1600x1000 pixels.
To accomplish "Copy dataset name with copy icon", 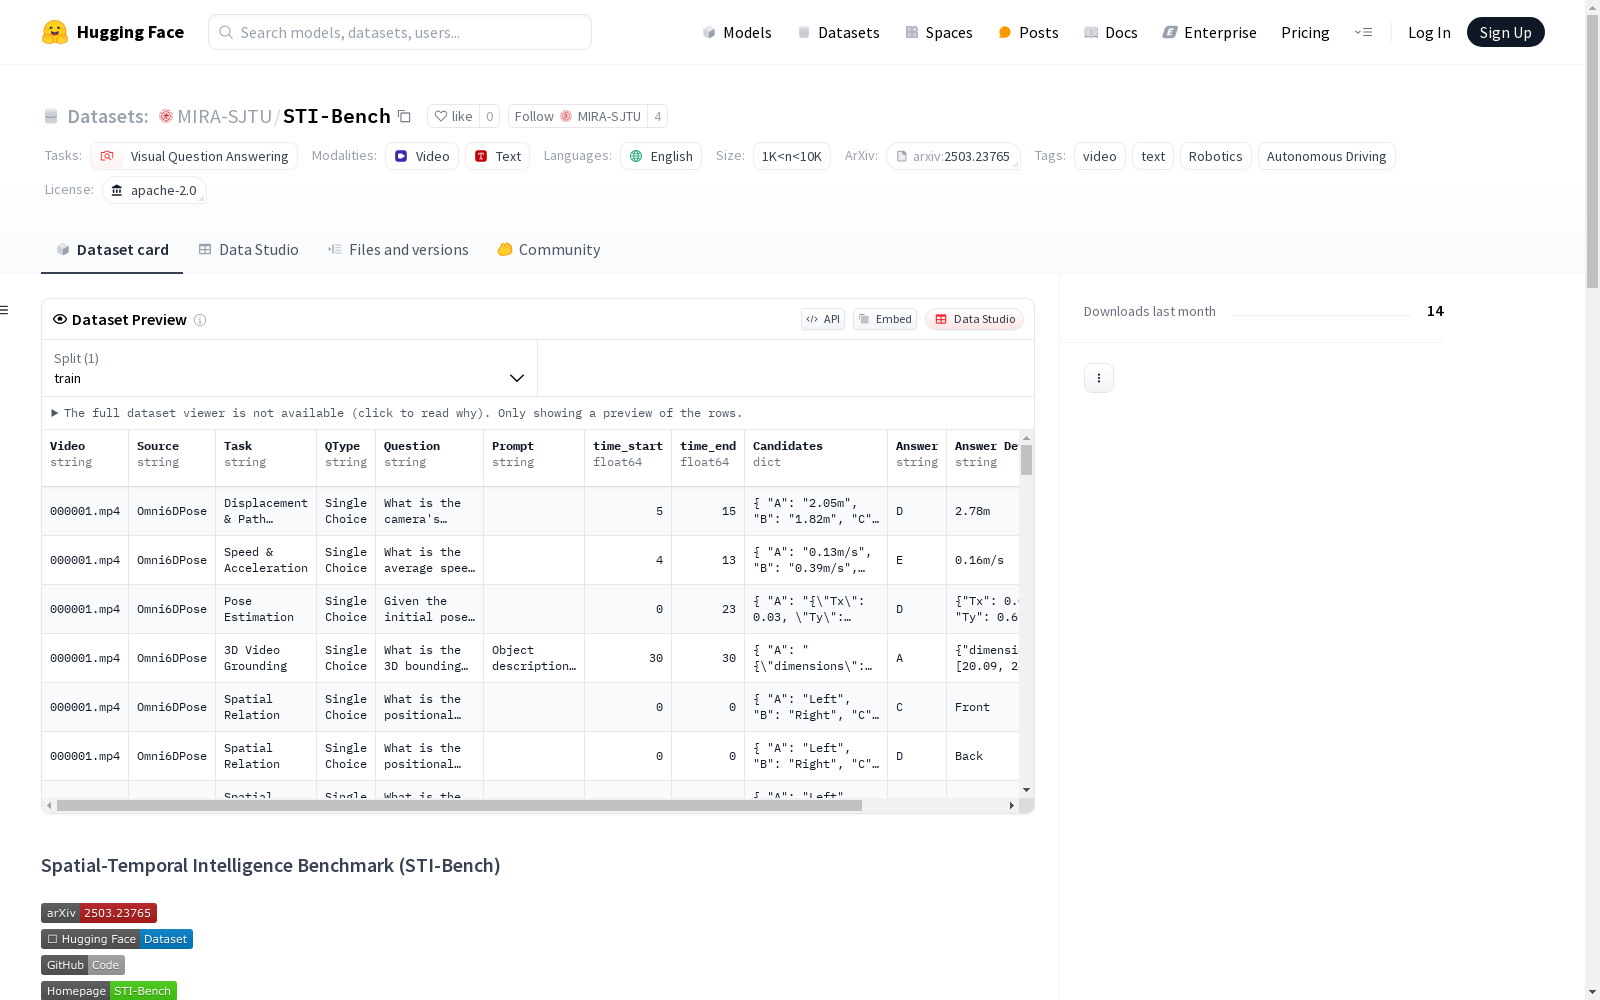I will pos(404,116).
